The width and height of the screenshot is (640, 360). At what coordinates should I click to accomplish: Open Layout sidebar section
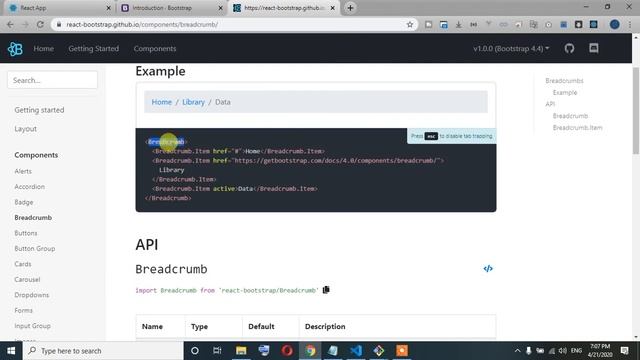(25, 129)
